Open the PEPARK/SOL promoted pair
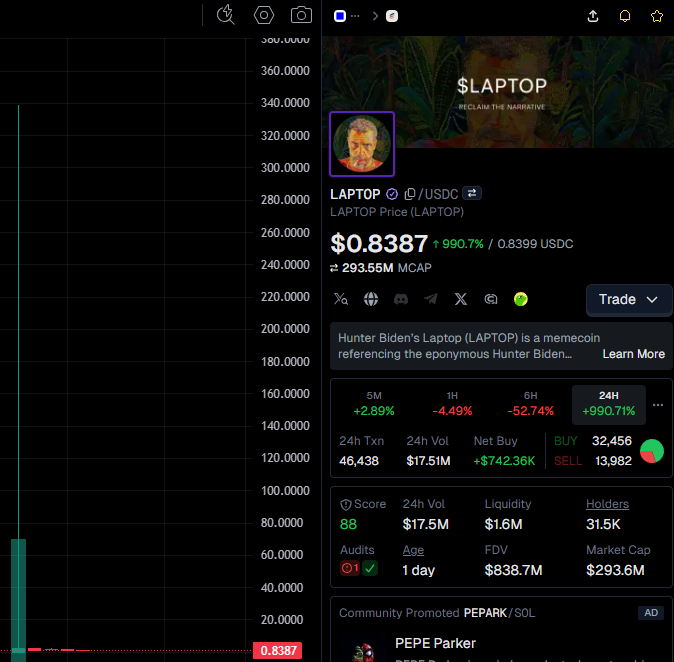Screen dimensions: 674x662 click(499, 613)
